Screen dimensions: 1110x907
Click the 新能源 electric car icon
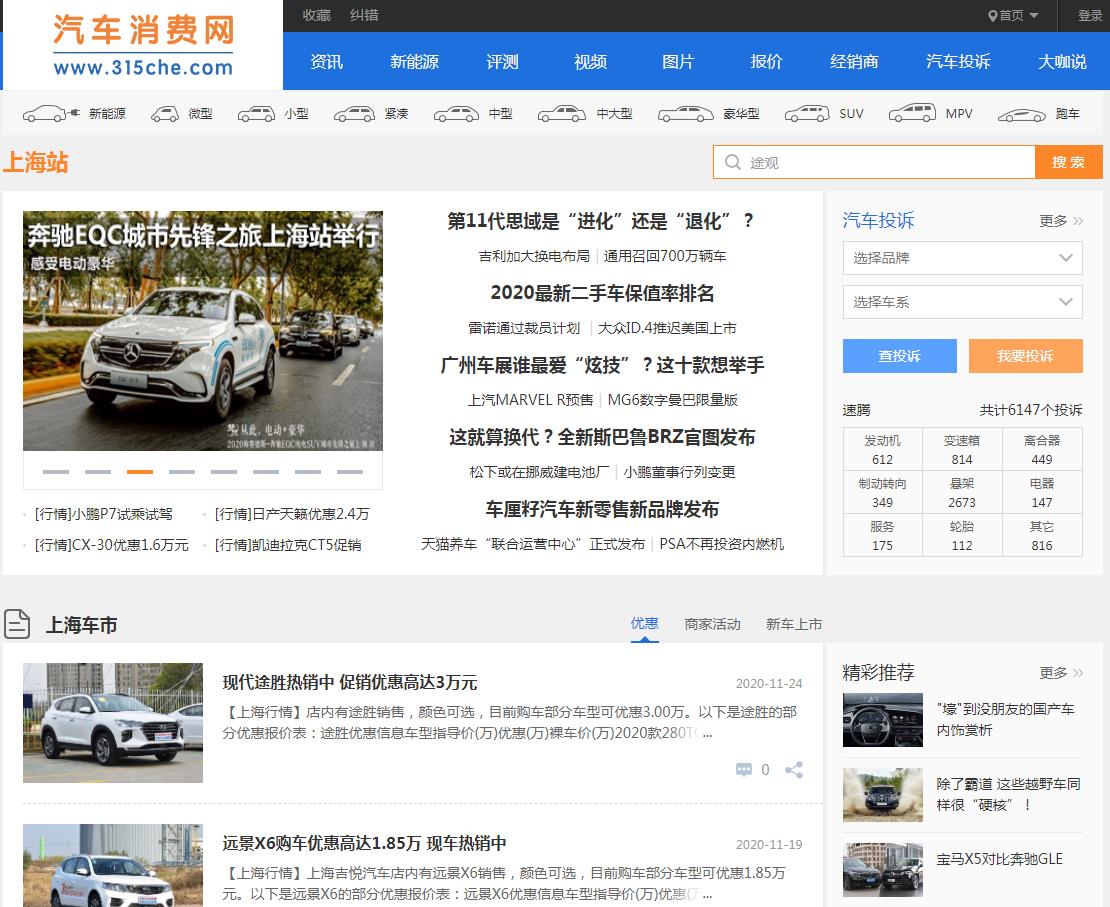point(51,113)
